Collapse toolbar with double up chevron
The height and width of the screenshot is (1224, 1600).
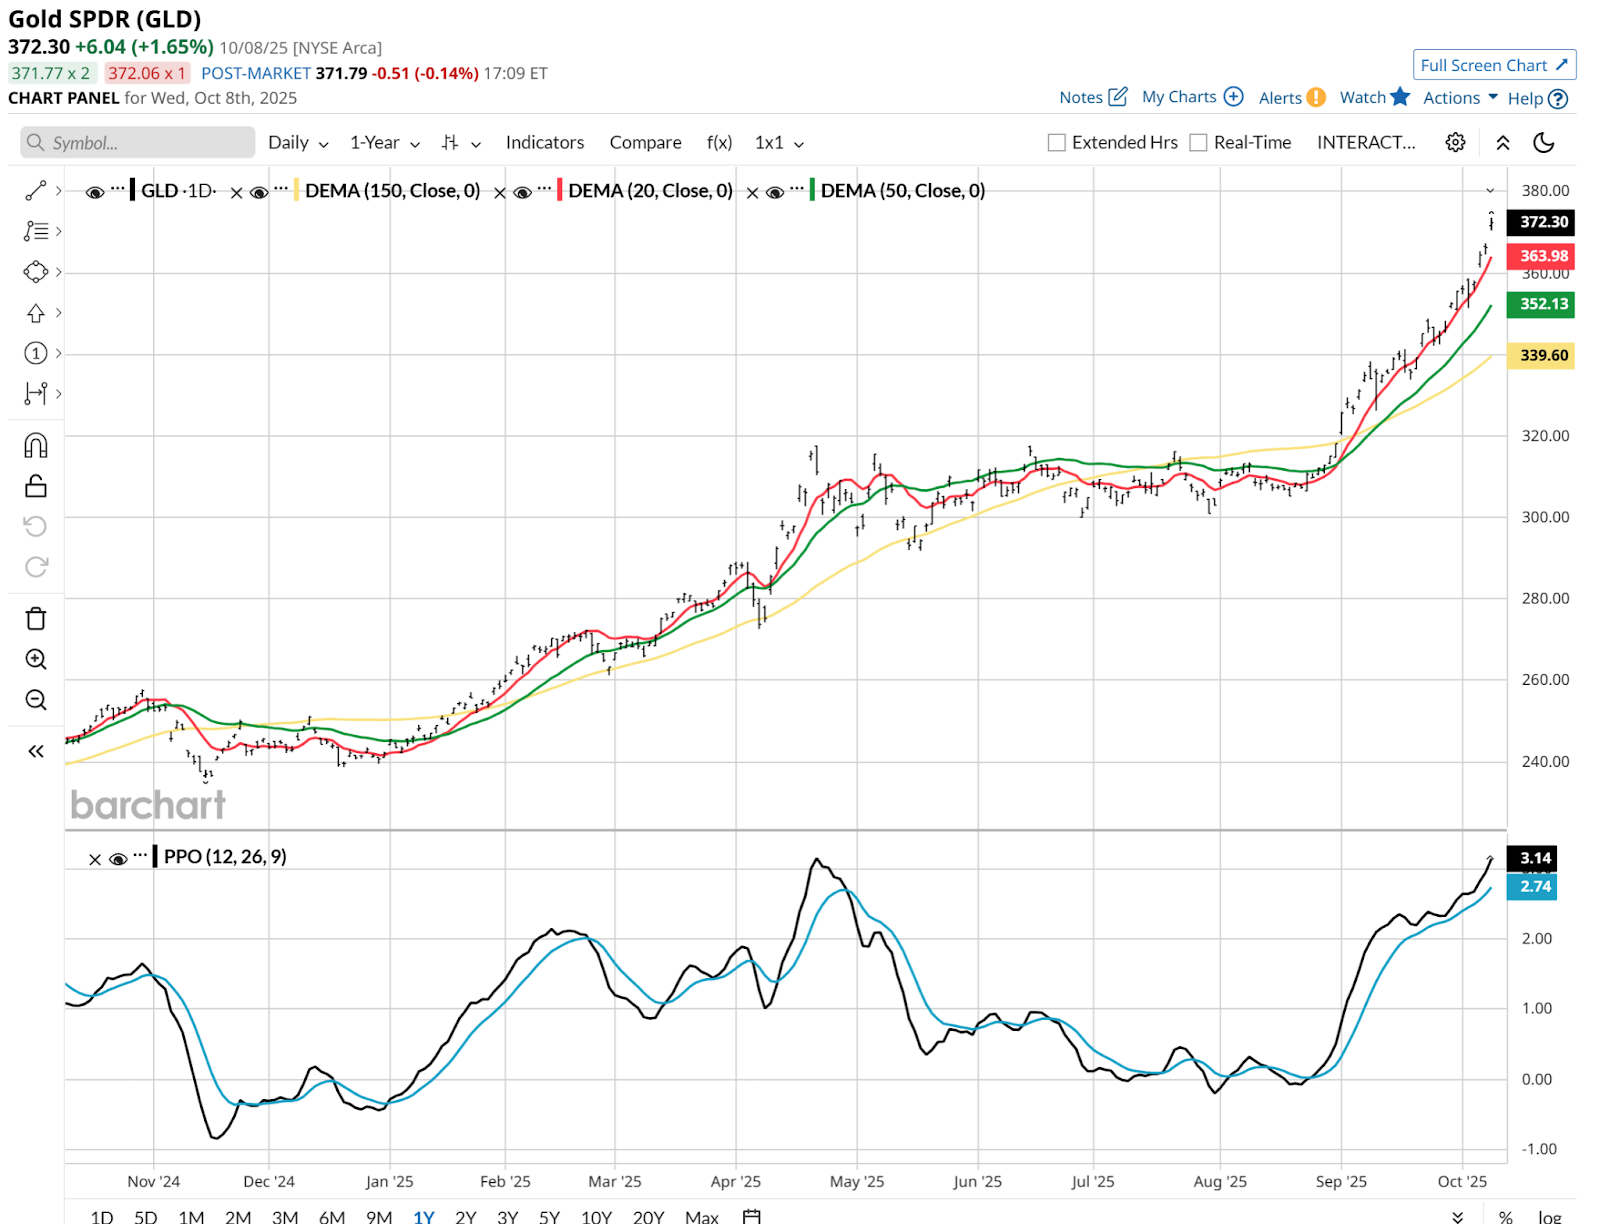pyautogui.click(x=1502, y=142)
